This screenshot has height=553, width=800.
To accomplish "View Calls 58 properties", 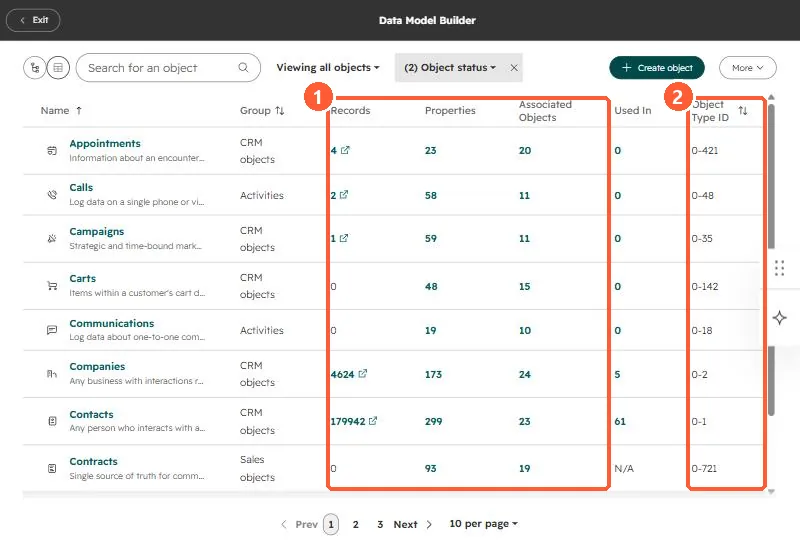I will [x=431, y=195].
